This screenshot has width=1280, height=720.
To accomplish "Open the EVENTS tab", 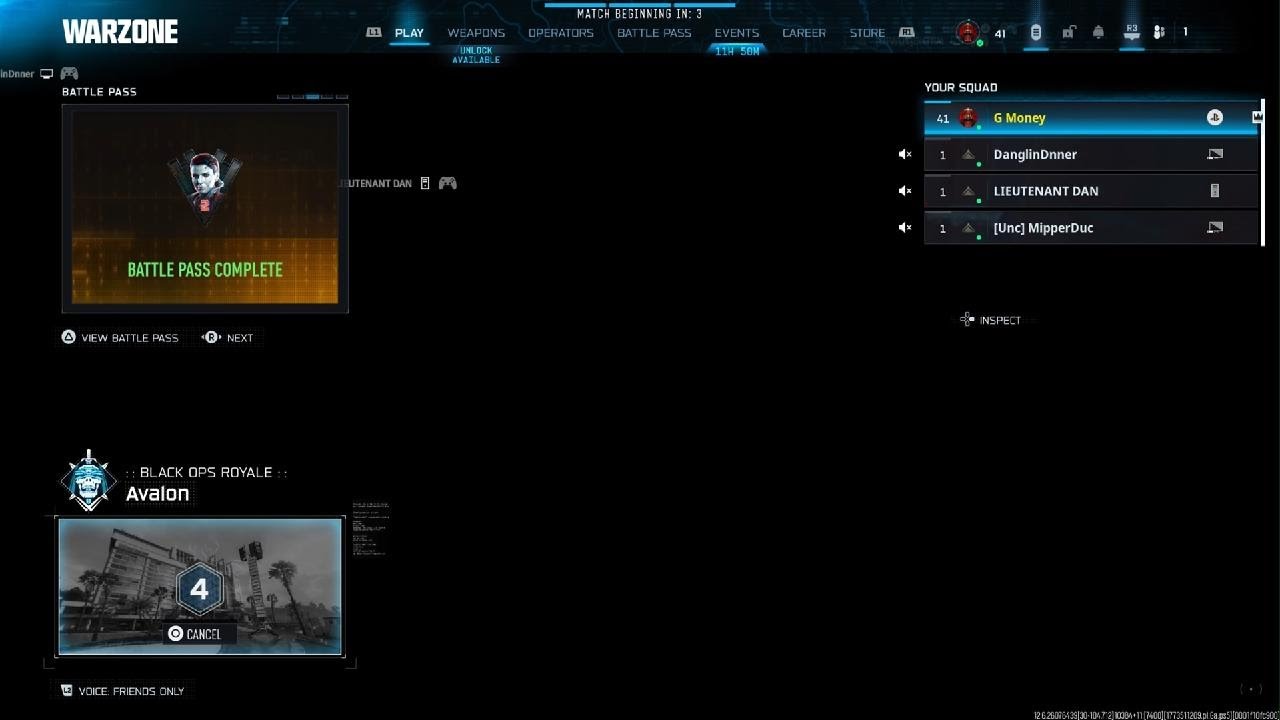I will point(737,33).
